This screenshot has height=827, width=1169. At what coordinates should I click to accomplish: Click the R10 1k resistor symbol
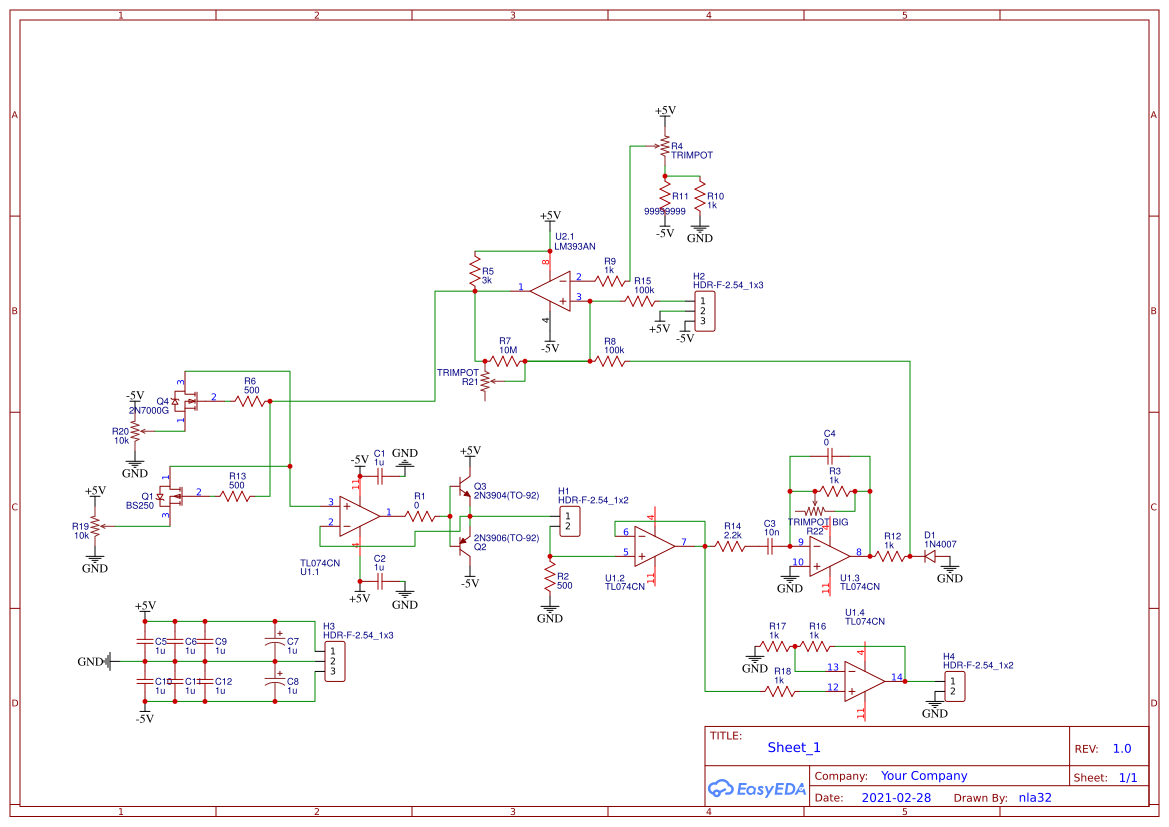click(x=699, y=198)
